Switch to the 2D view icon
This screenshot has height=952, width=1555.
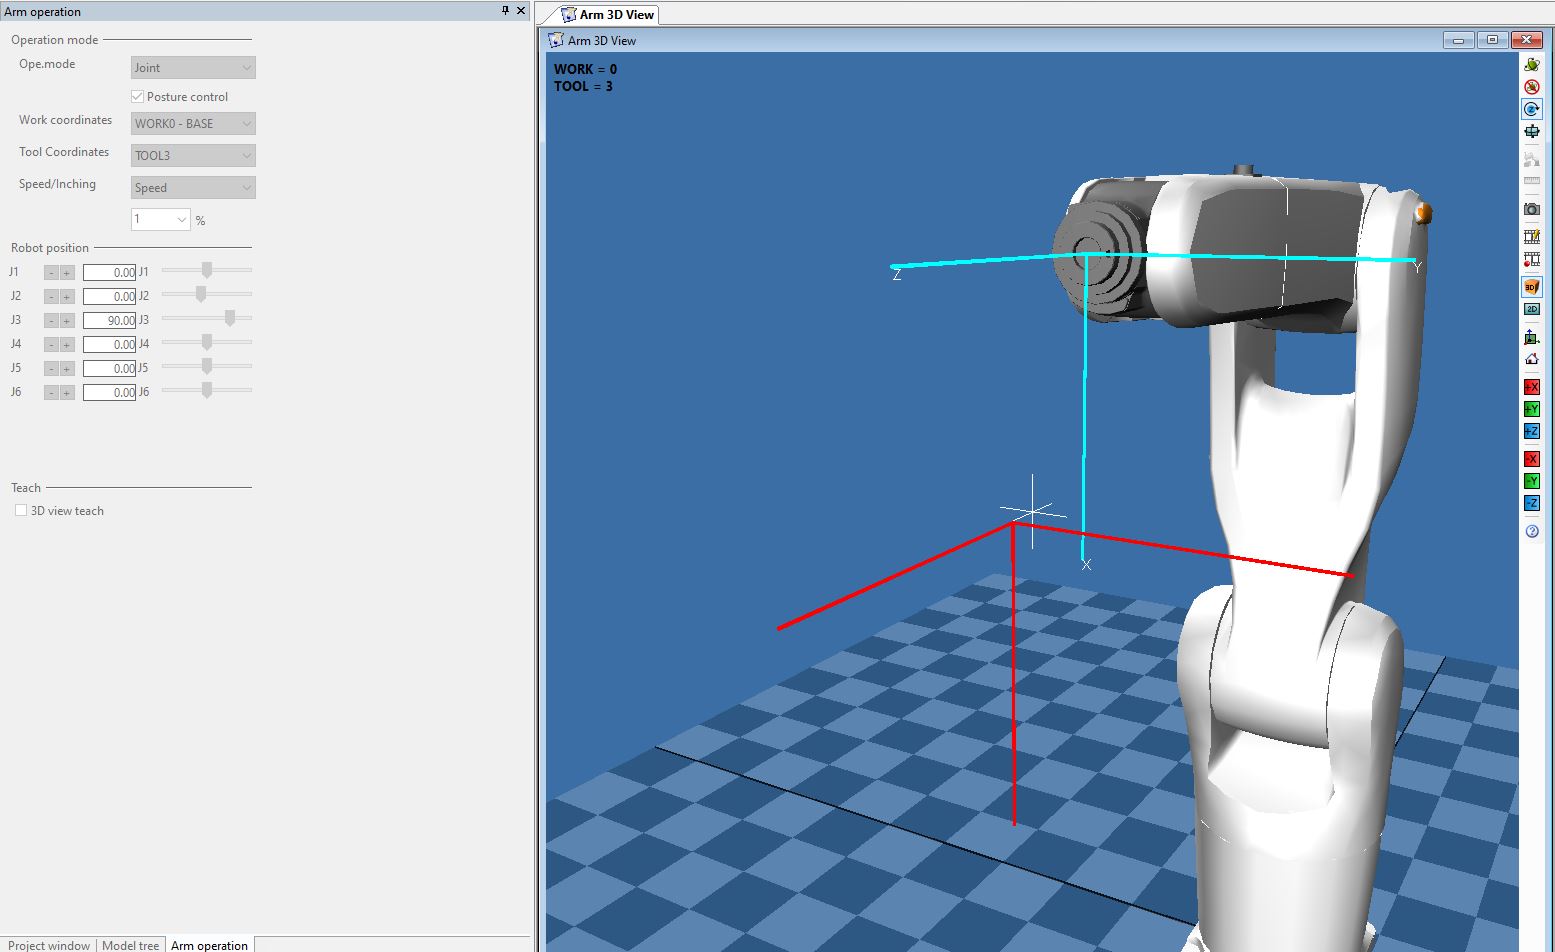point(1531,309)
